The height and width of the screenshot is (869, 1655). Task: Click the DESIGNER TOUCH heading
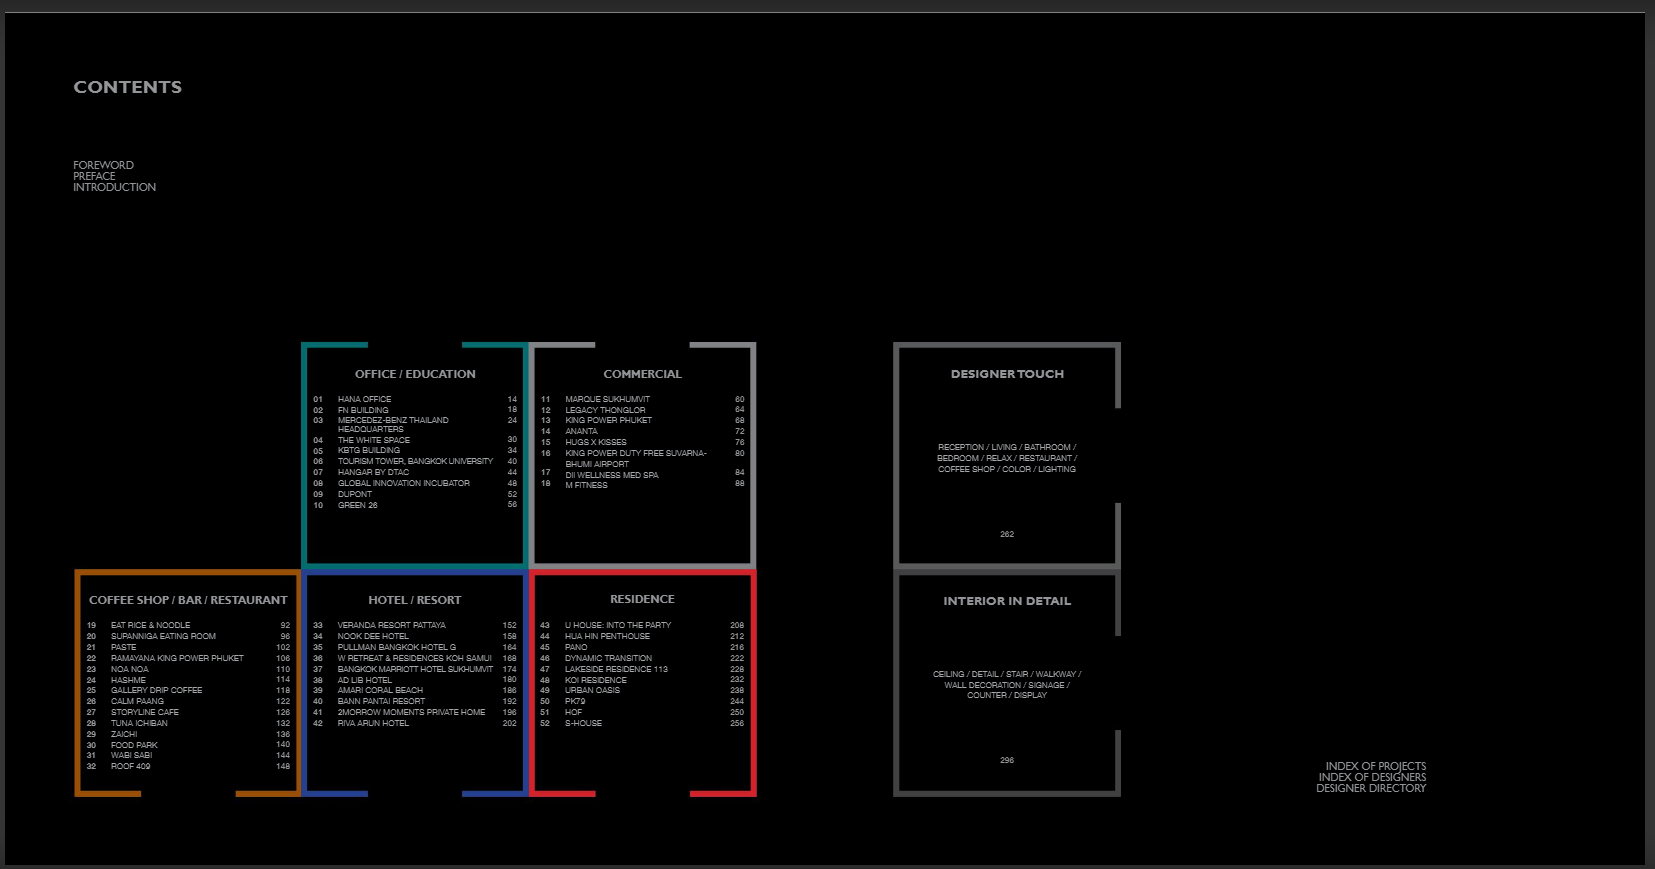1007,374
